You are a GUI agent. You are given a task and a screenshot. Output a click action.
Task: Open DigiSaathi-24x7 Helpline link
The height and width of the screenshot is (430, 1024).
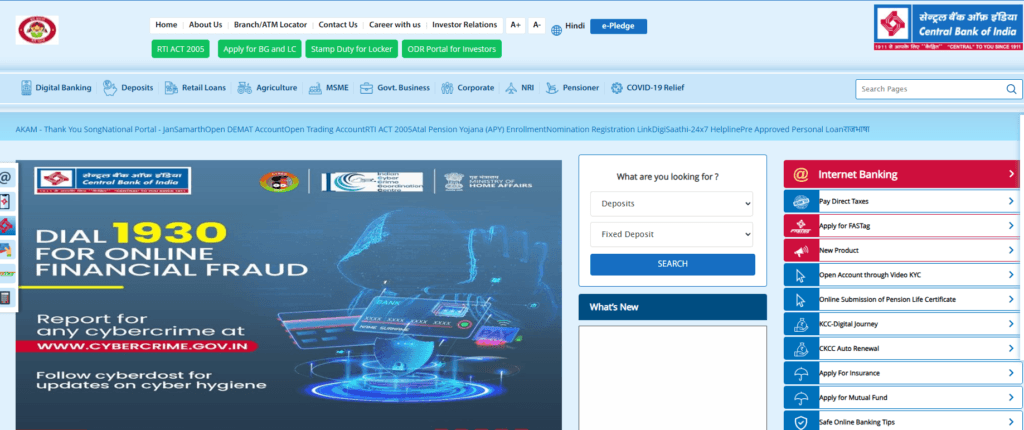coord(696,129)
